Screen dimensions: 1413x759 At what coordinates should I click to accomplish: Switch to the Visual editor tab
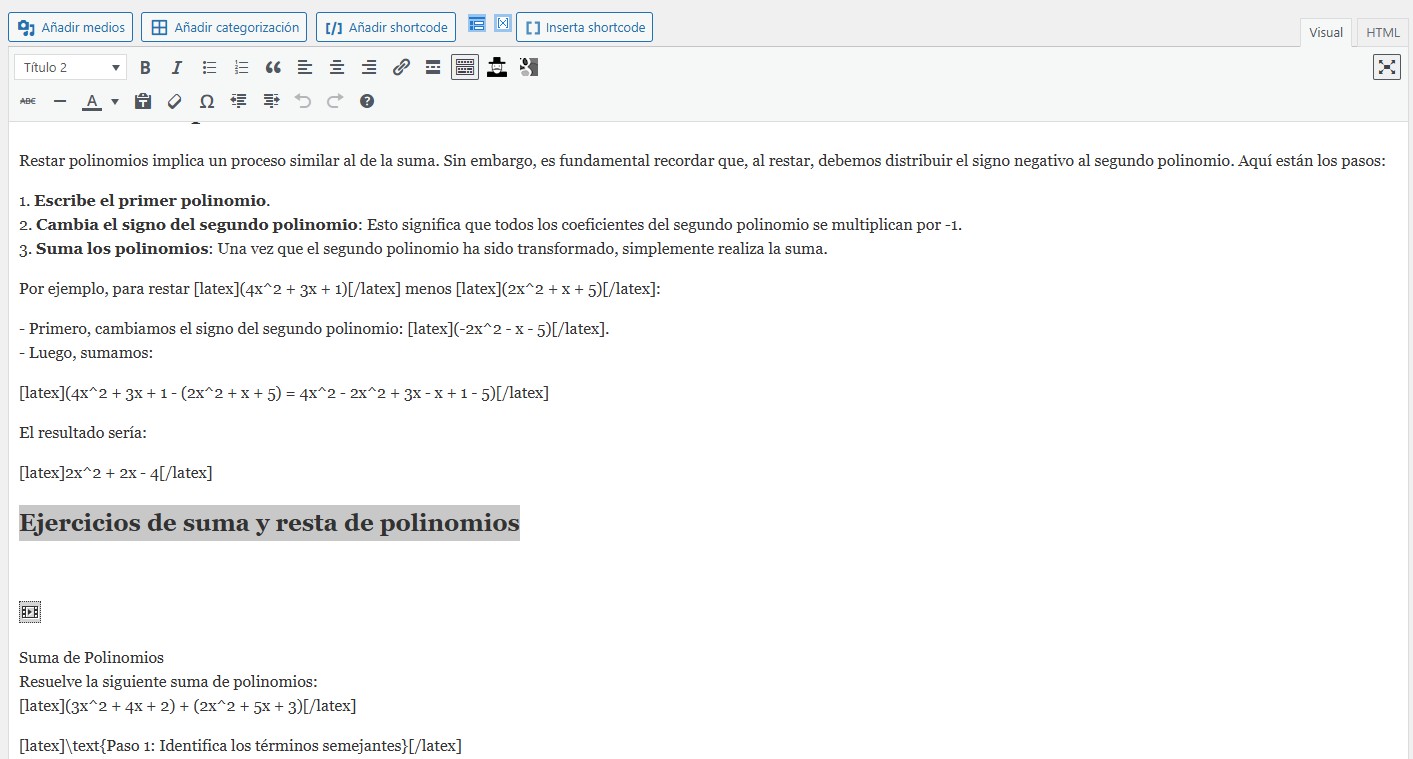click(x=1326, y=32)
